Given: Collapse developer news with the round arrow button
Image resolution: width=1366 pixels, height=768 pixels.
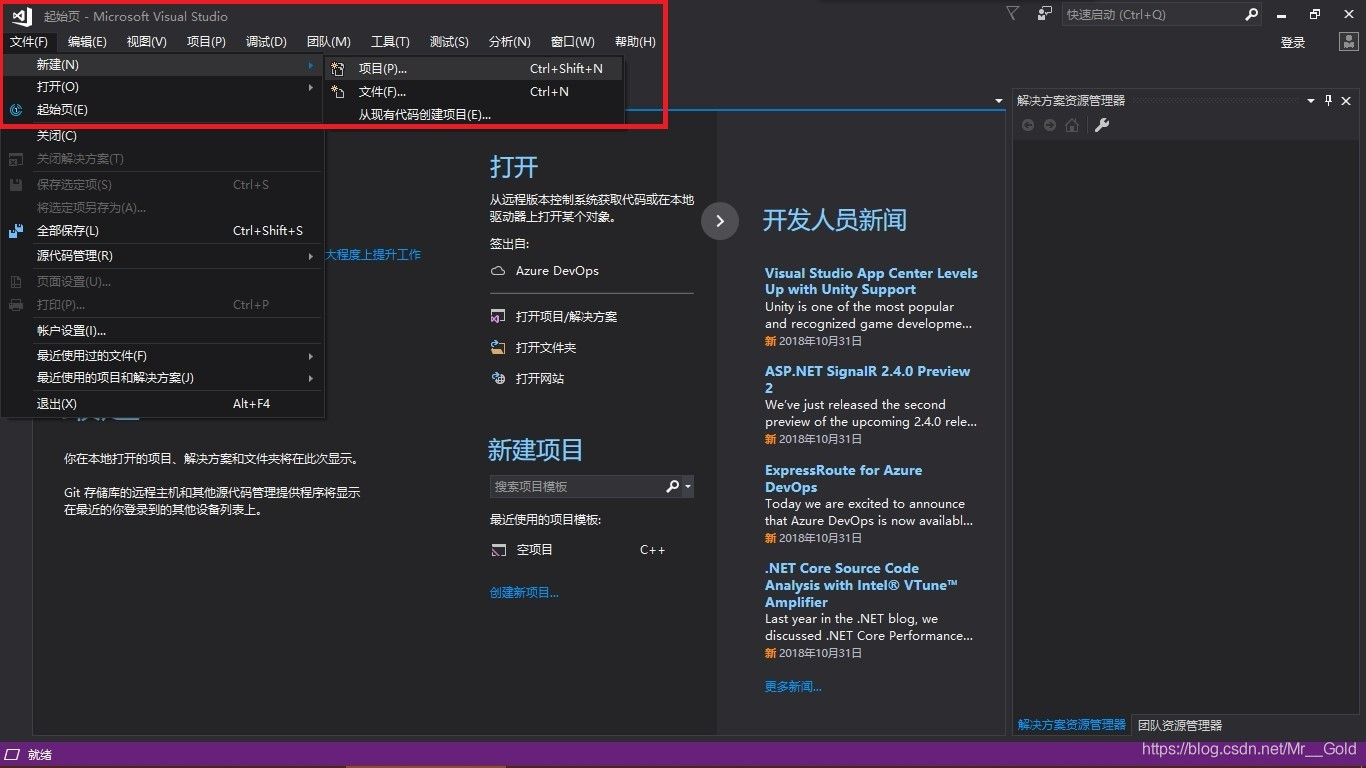Looking at the screenshot, I should tap(720, 221).
